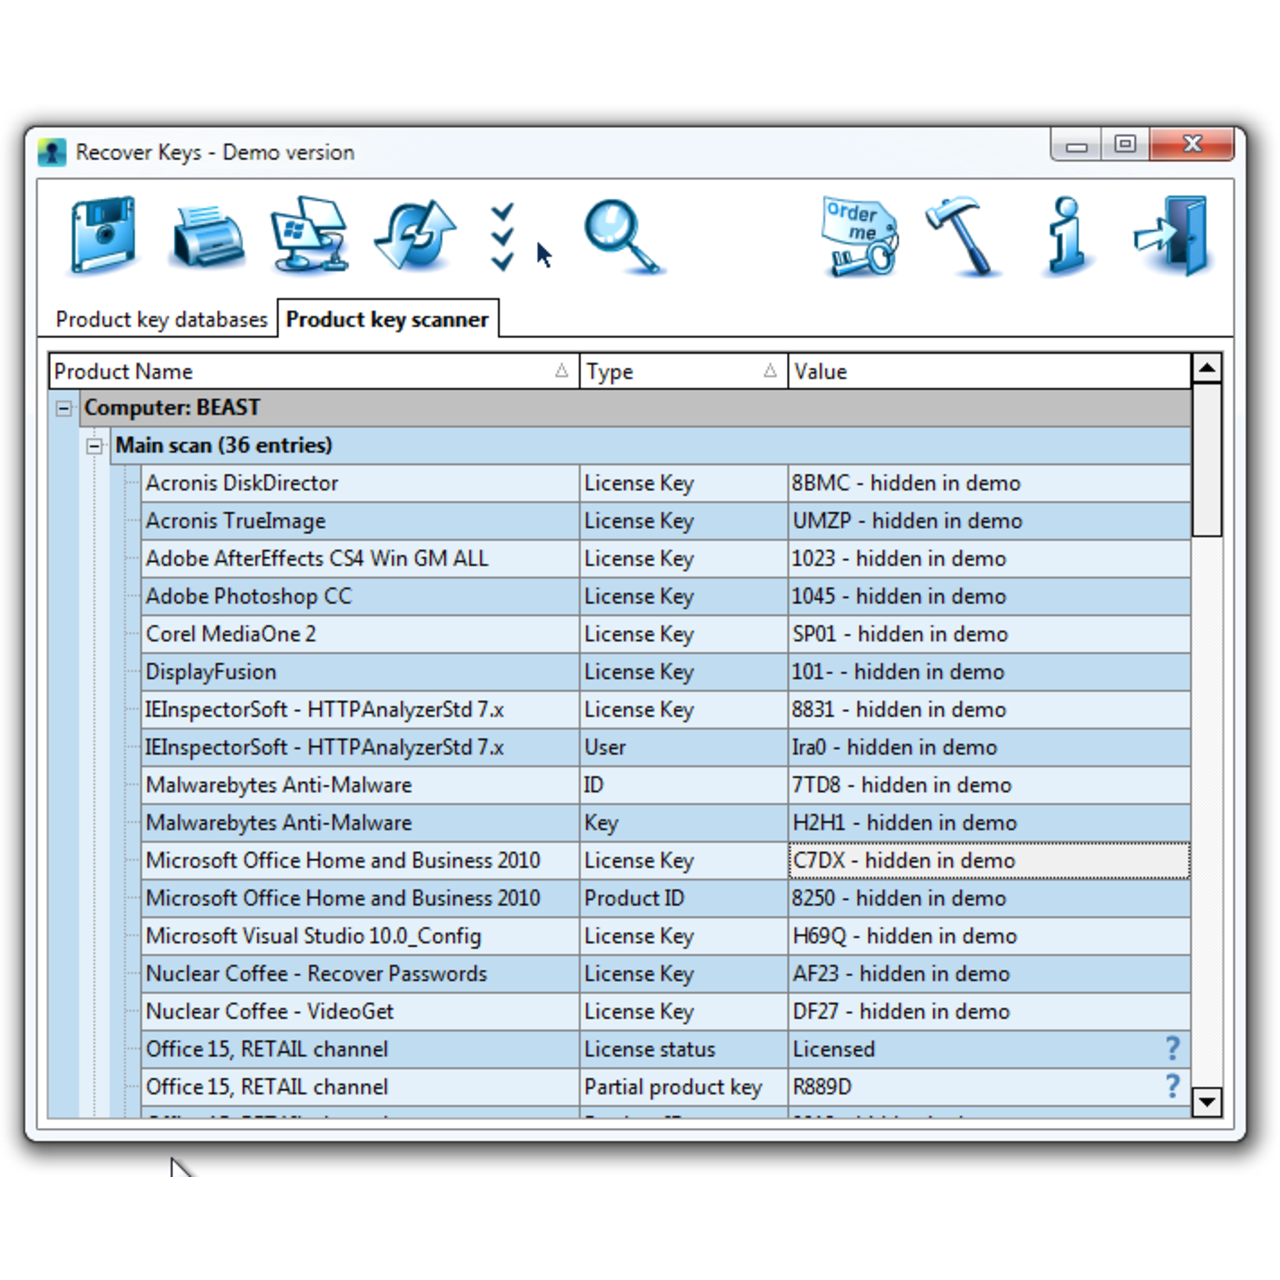Click the Main scan (36 entries) label
Viewport: 1280px width, 1280px height.
(224, 445)
